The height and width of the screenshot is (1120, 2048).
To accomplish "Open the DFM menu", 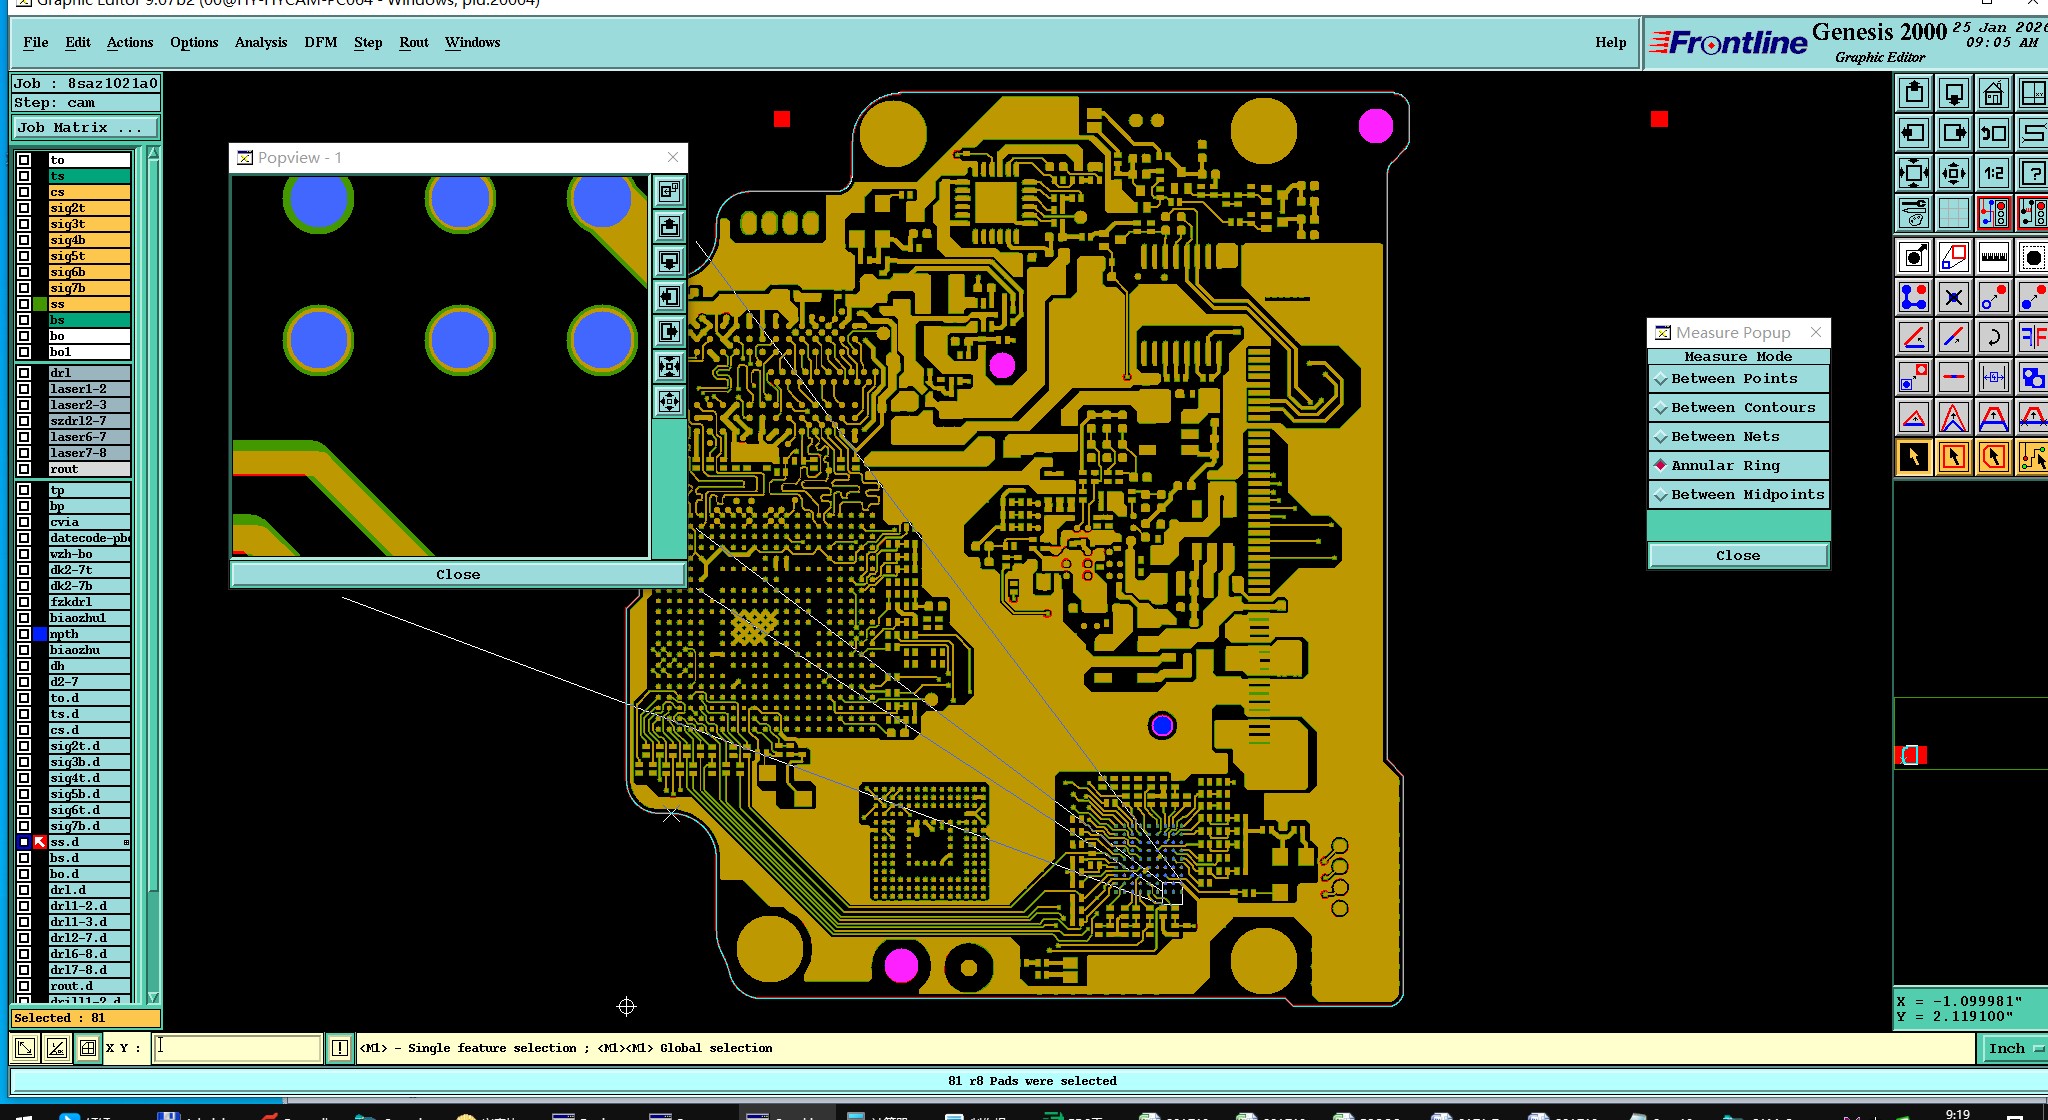I will click(320, 42).
